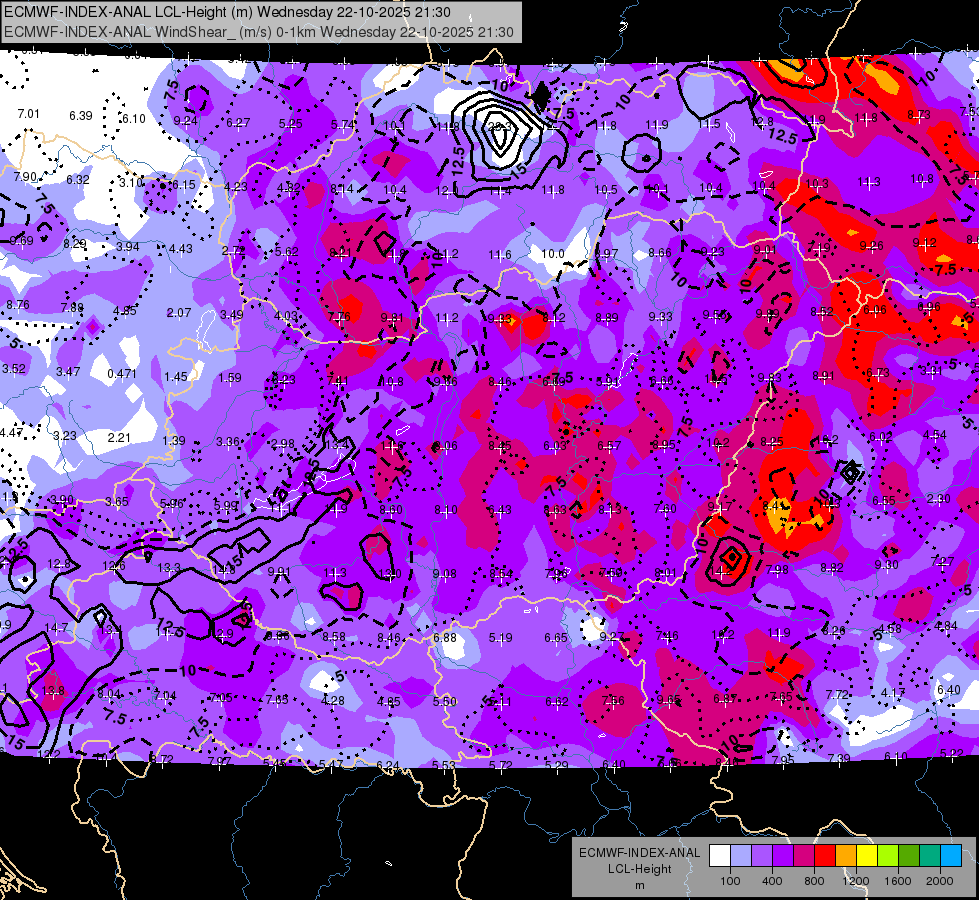Click the wind shear value 9.81

tap(392, 317)
